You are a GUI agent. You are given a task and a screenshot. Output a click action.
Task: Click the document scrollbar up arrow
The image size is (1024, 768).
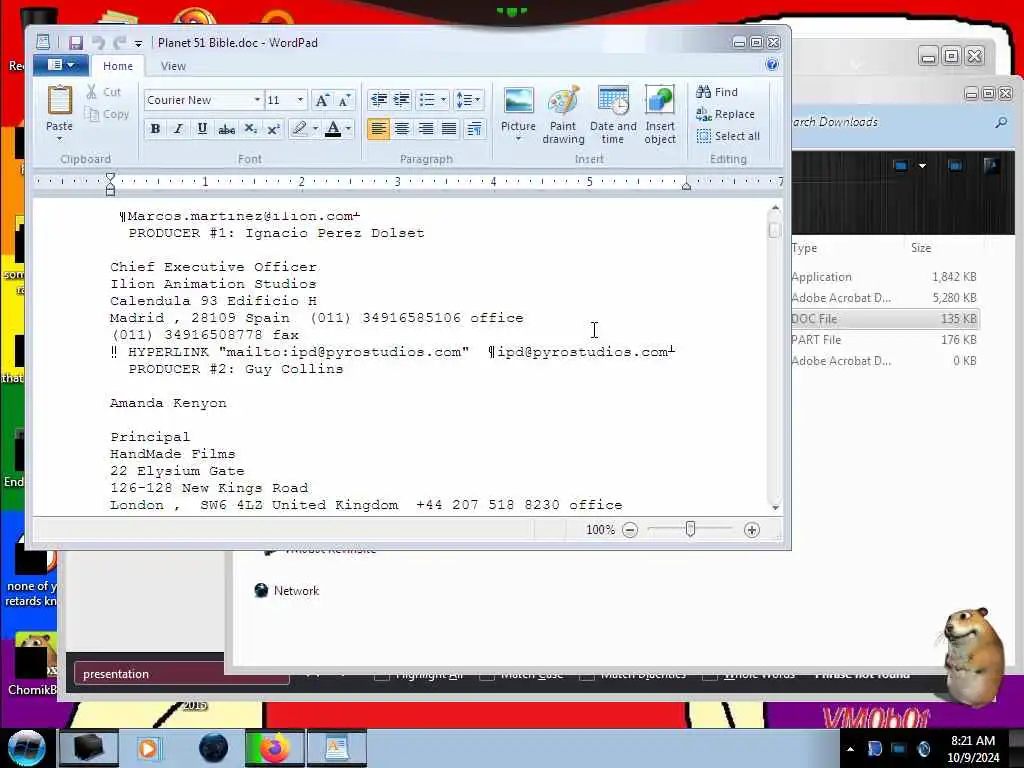(775, 208)
